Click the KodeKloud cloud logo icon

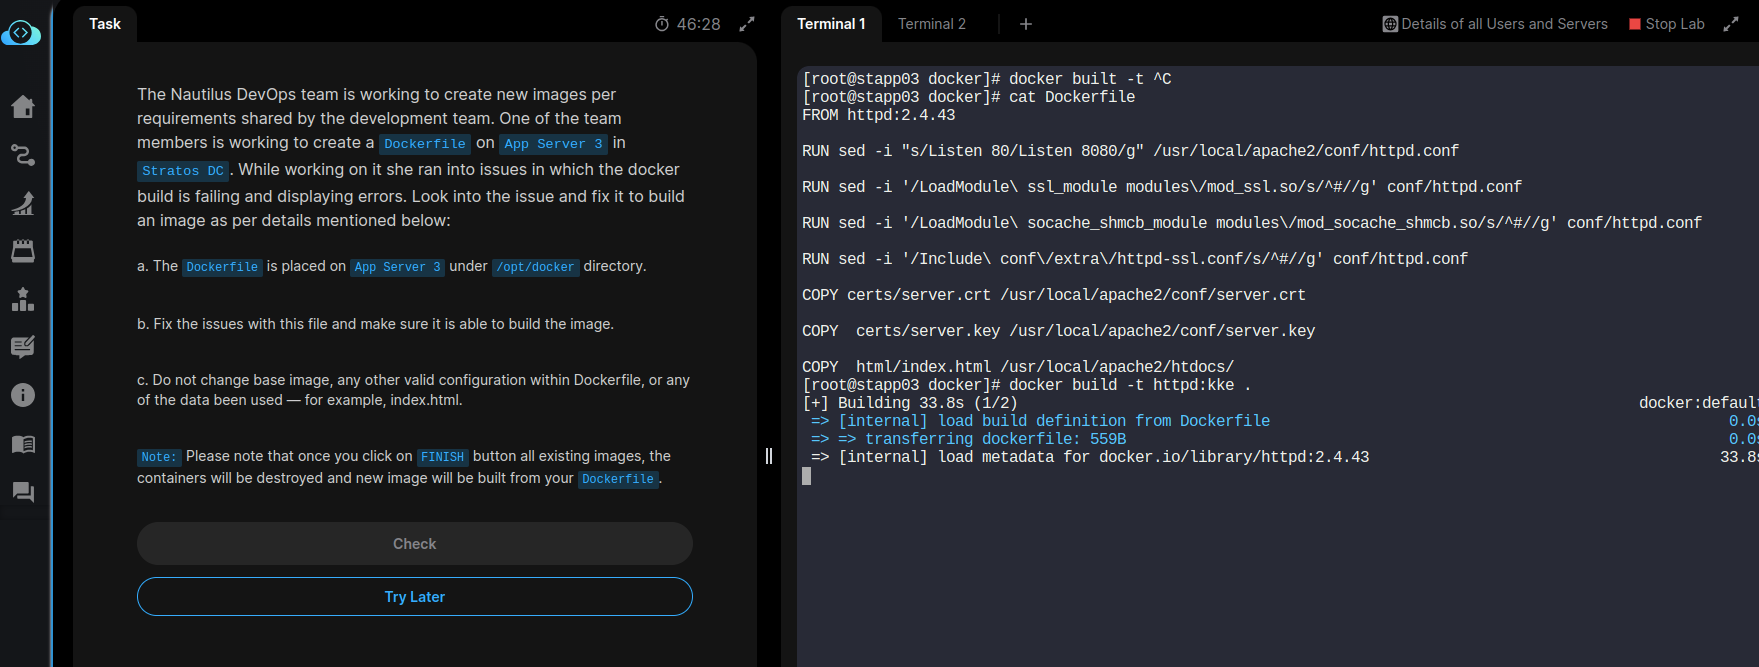(21, 33)
